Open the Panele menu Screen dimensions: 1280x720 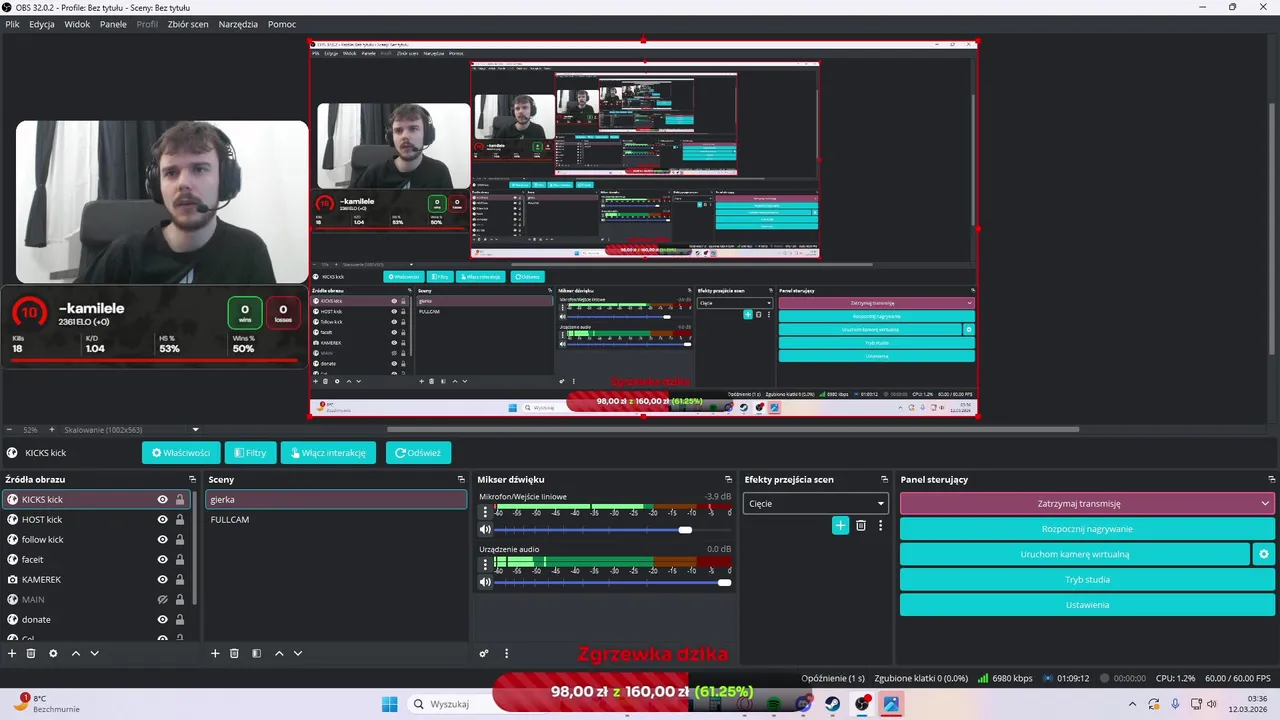113,24
